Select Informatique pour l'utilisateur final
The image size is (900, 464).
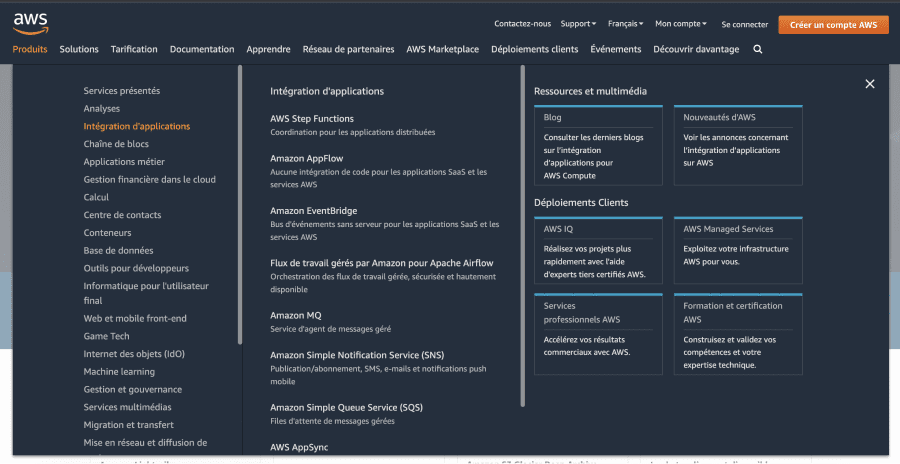[x=146, y=293]
